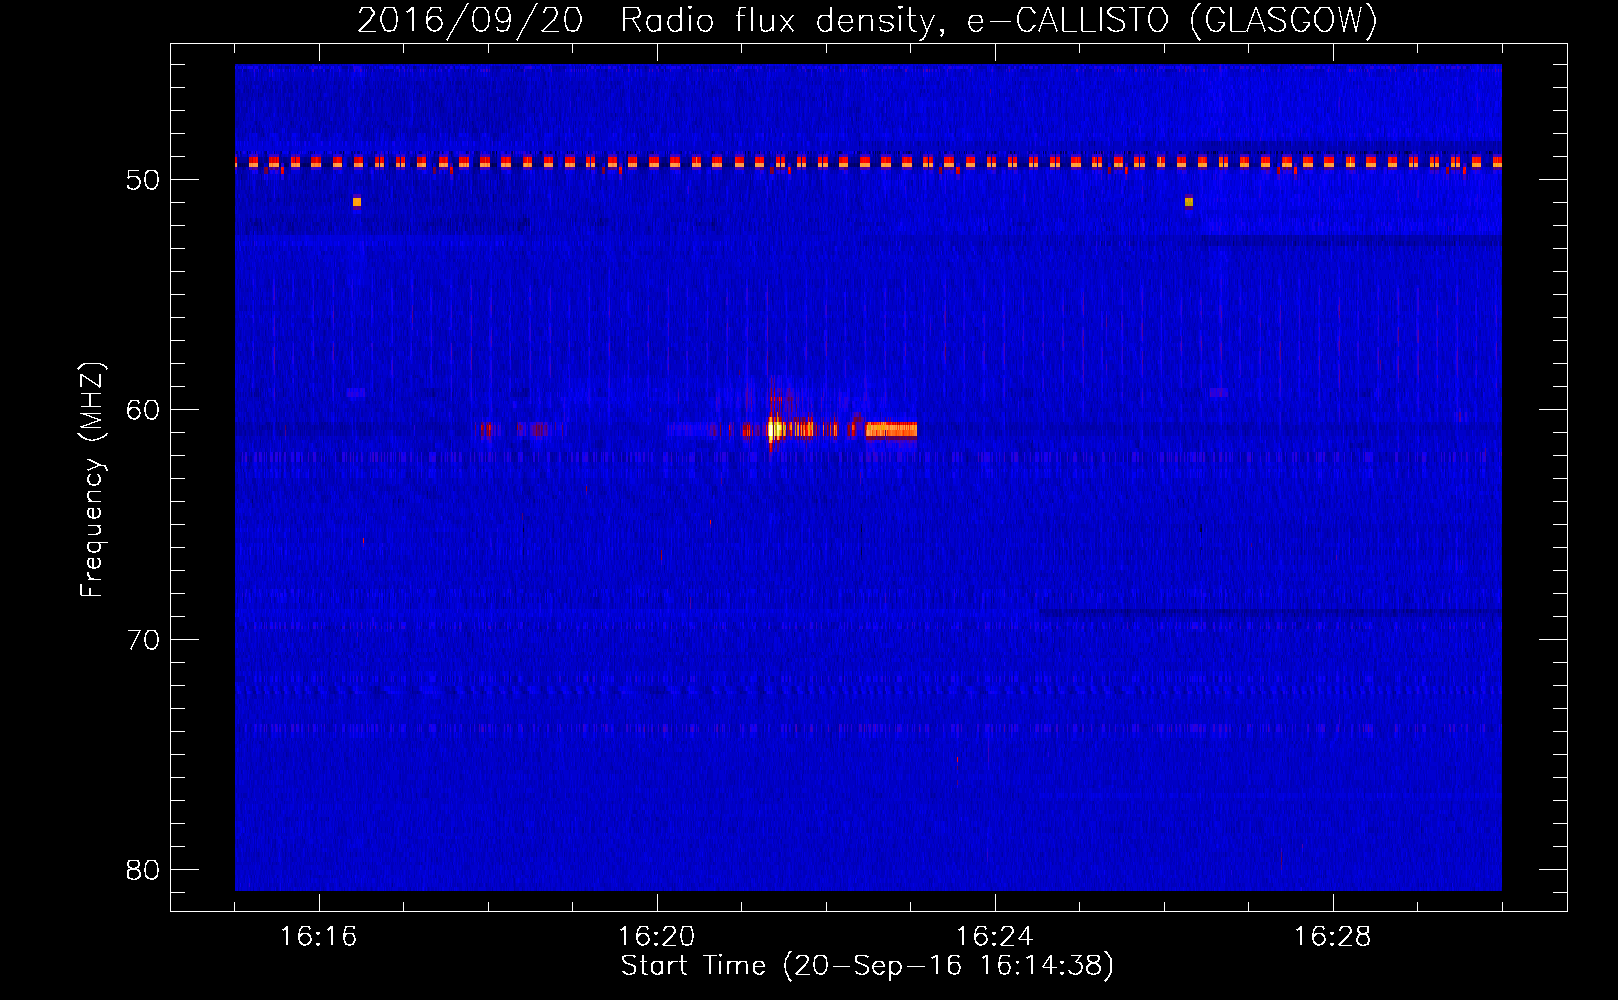Select the '16:16' time axis label
Screen dimensions: 1618x1000
click(x=318, y=937)
